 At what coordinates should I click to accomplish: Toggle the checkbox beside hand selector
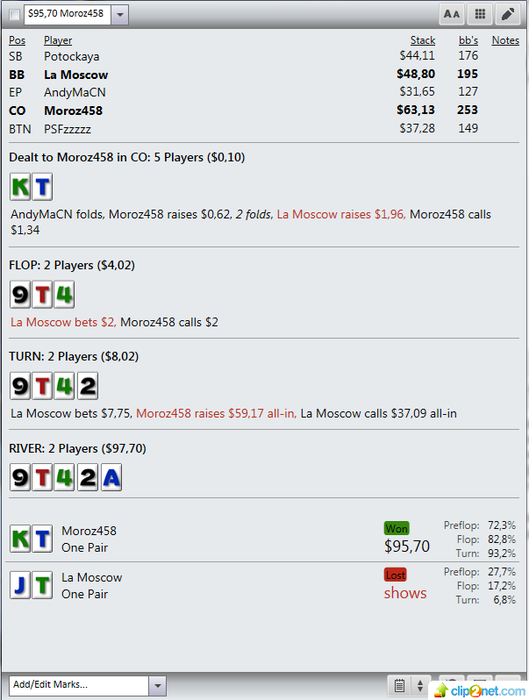coord(15,14)
